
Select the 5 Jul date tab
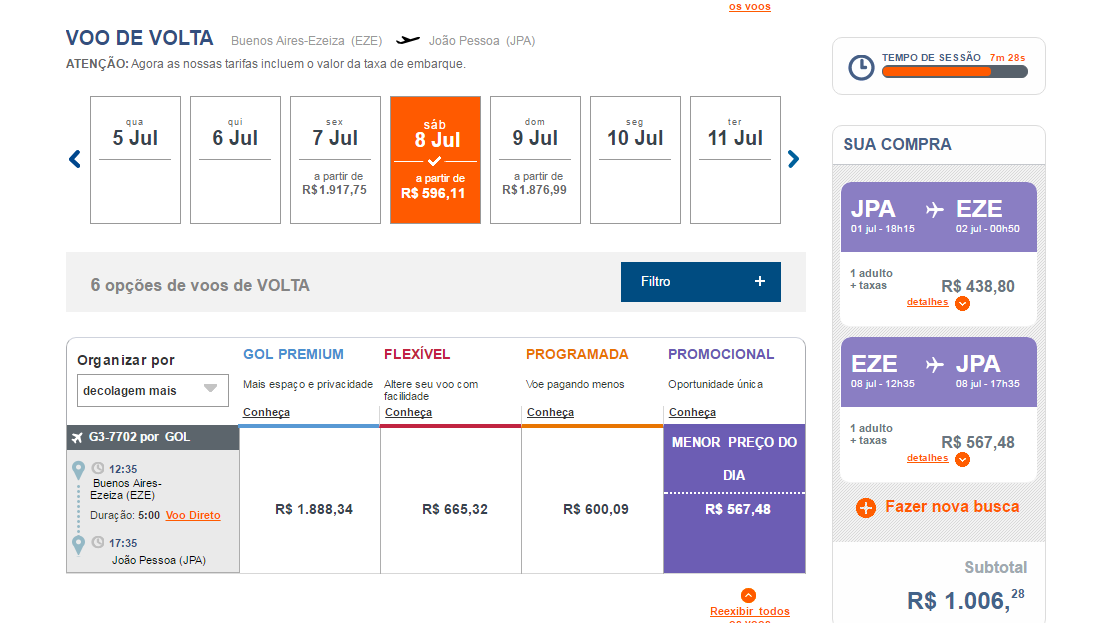[x=135, y=160]
